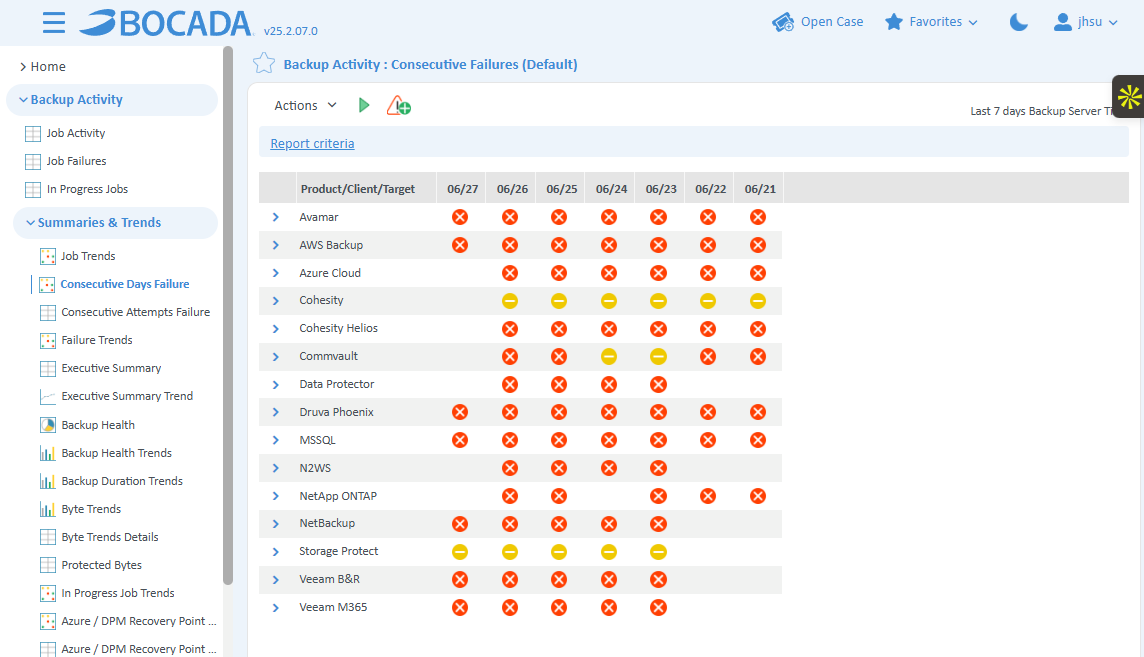This screenshot has height=657, width=1144.
Task: Click the Open Case icon
Action: [x=783, y=22]
